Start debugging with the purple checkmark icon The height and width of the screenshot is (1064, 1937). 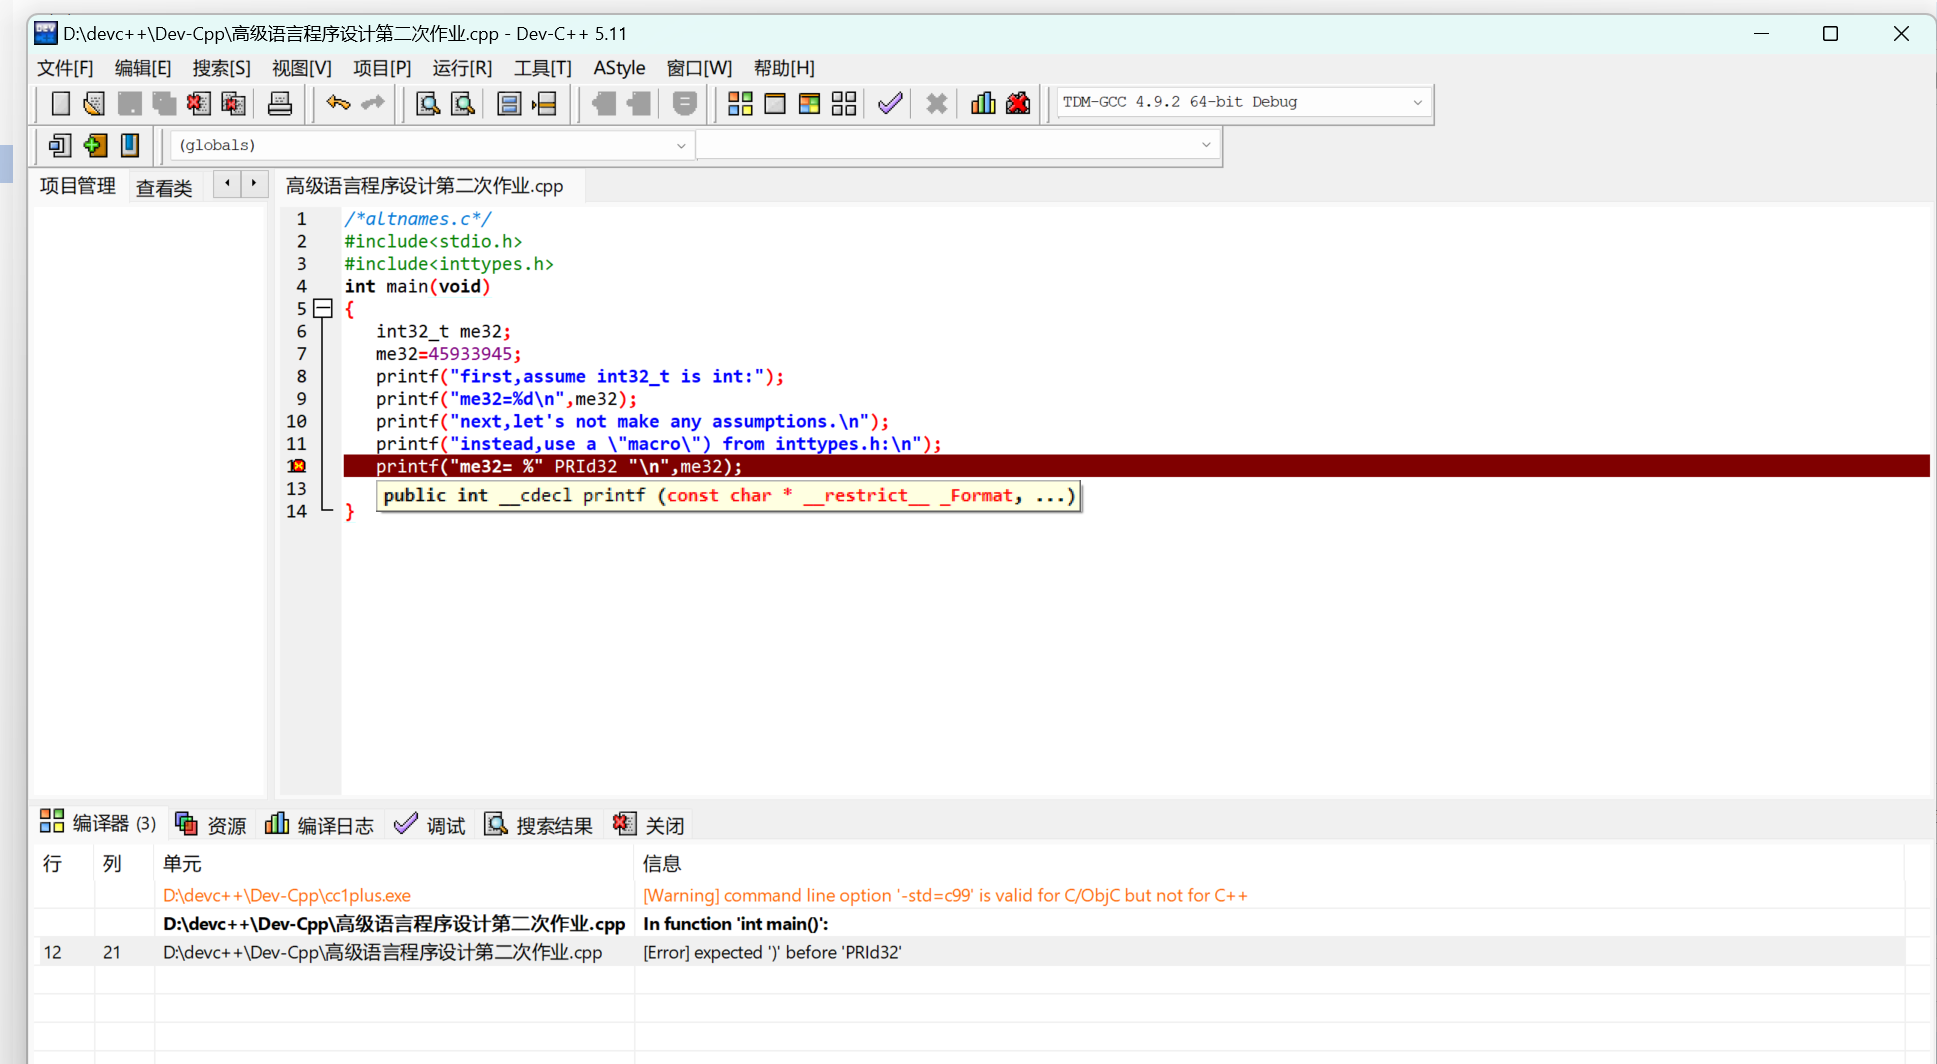[889, 103]
